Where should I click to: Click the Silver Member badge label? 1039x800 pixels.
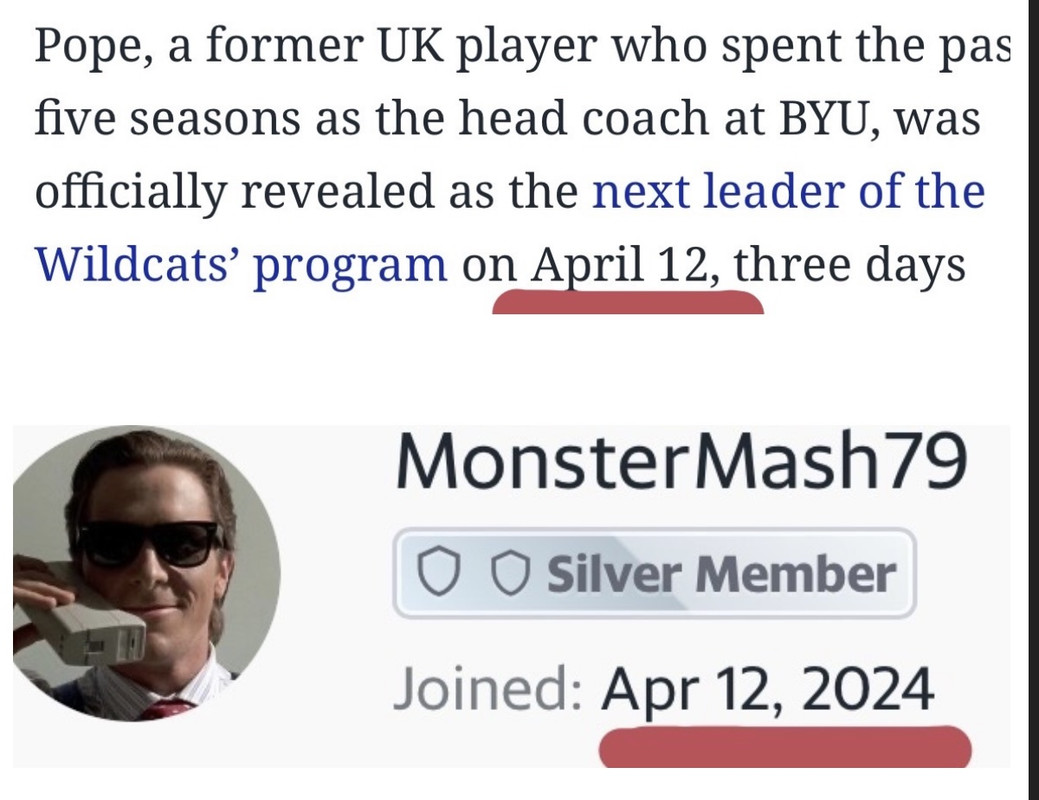coord(722,574)
